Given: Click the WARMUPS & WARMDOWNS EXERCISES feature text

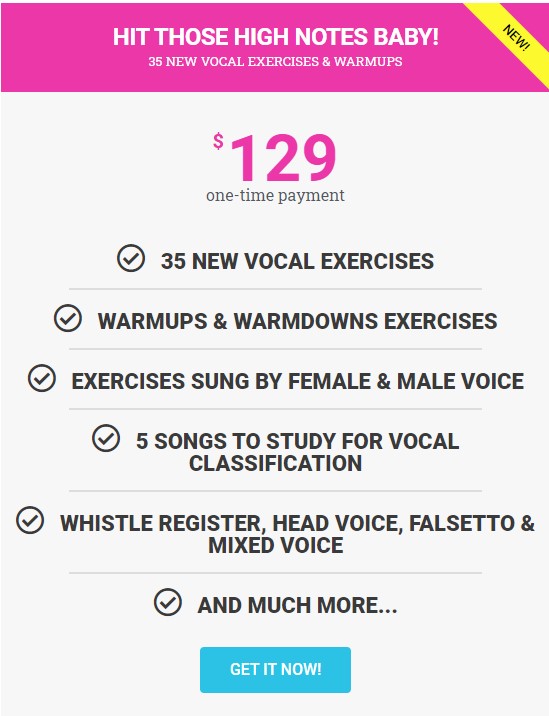Looking at the screenshot, I should click(298, 321).
